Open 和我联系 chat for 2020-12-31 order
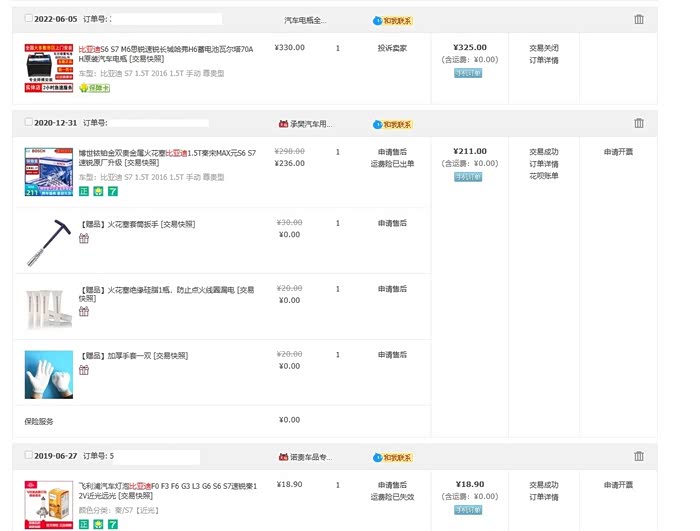 click(392, 124)
